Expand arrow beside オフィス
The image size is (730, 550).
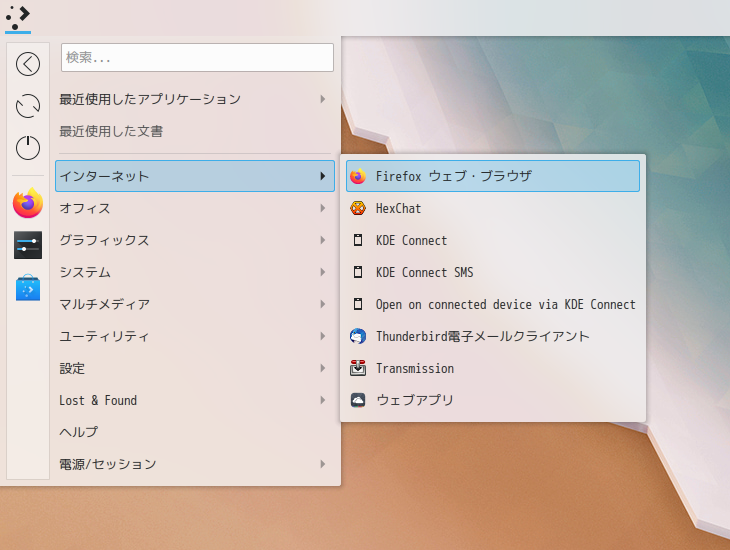(x=323, y=208)
